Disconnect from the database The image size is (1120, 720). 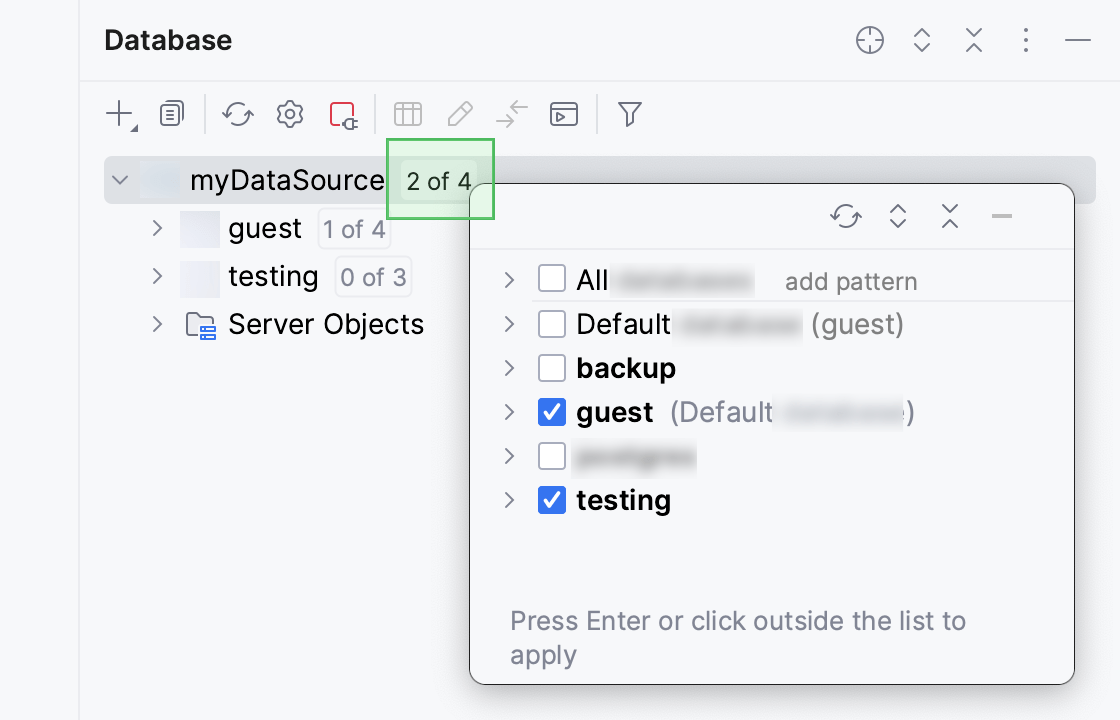341,114
